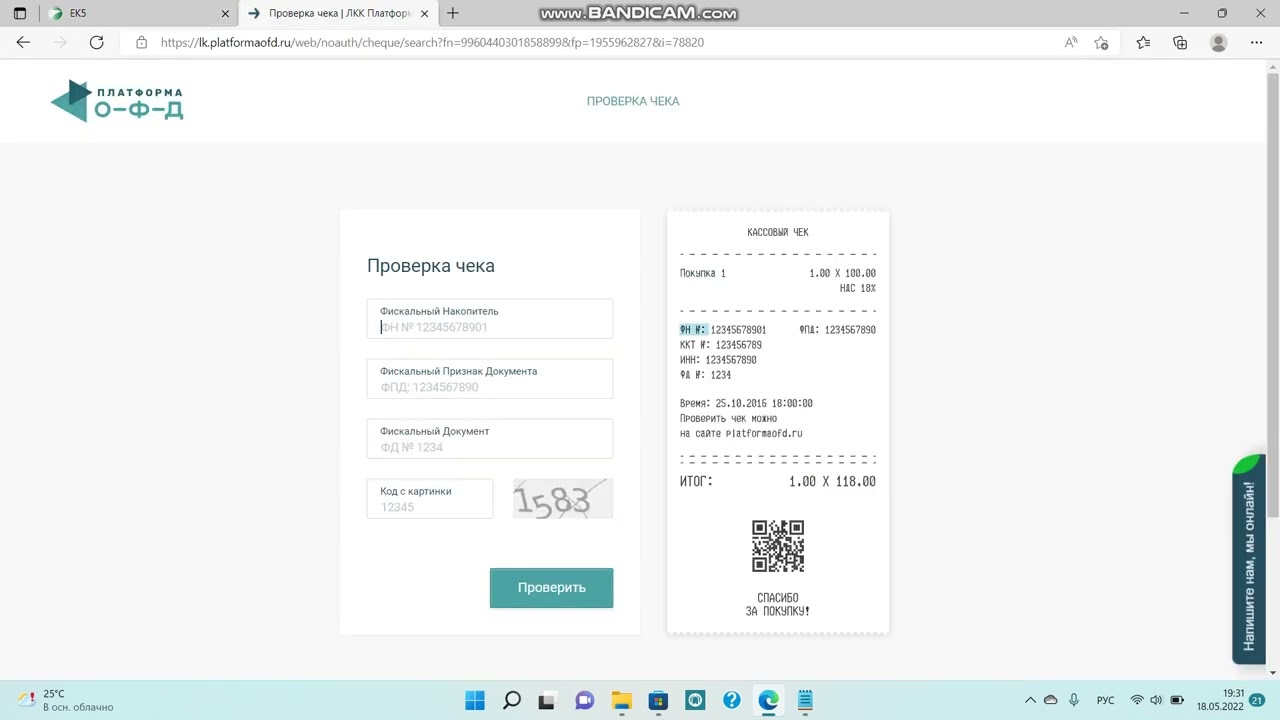Reload the page with the refresh icon
Image resolution: width=1280 pixels, height=720 pixels.
click(x=97, y=43)
